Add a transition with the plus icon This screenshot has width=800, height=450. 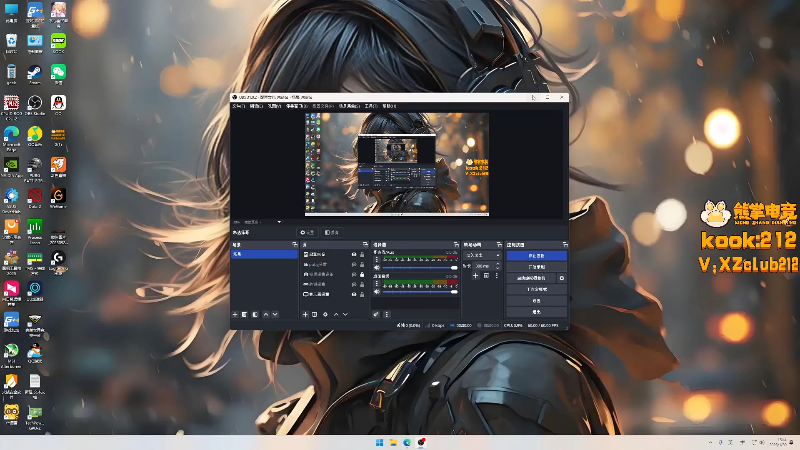point(475,276)
